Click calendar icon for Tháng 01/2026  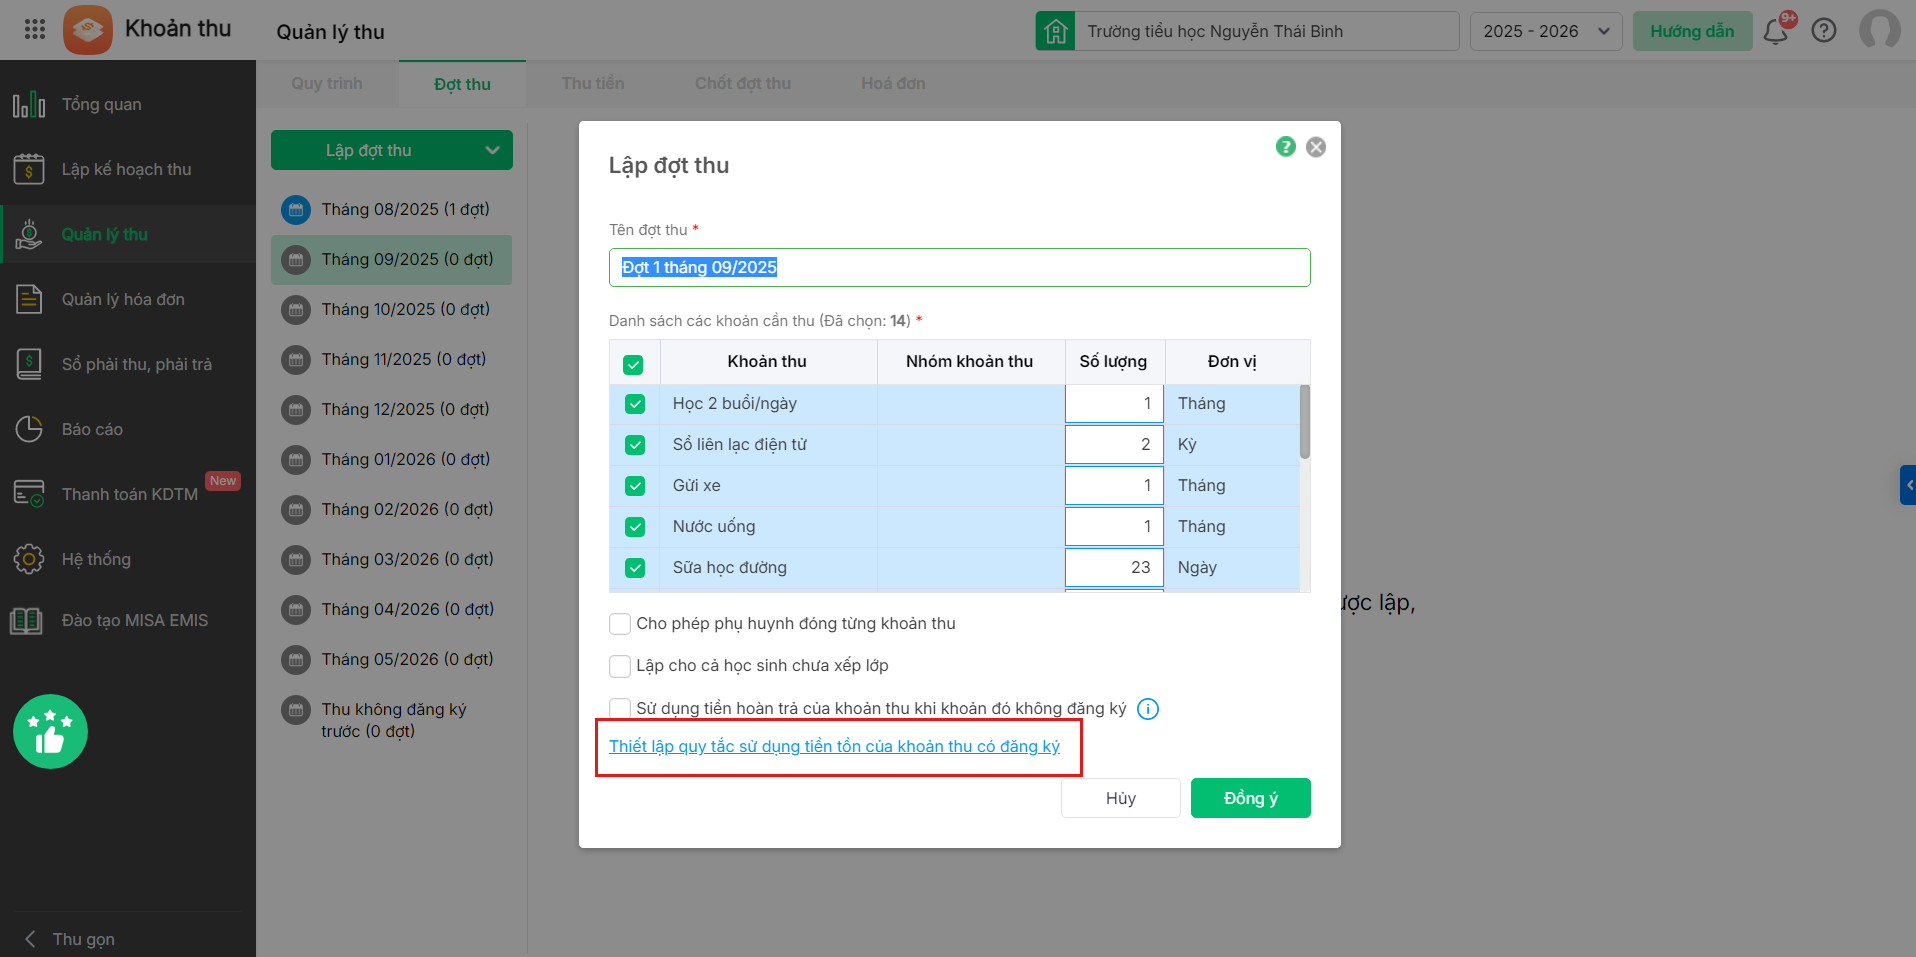tap(296, 460)
